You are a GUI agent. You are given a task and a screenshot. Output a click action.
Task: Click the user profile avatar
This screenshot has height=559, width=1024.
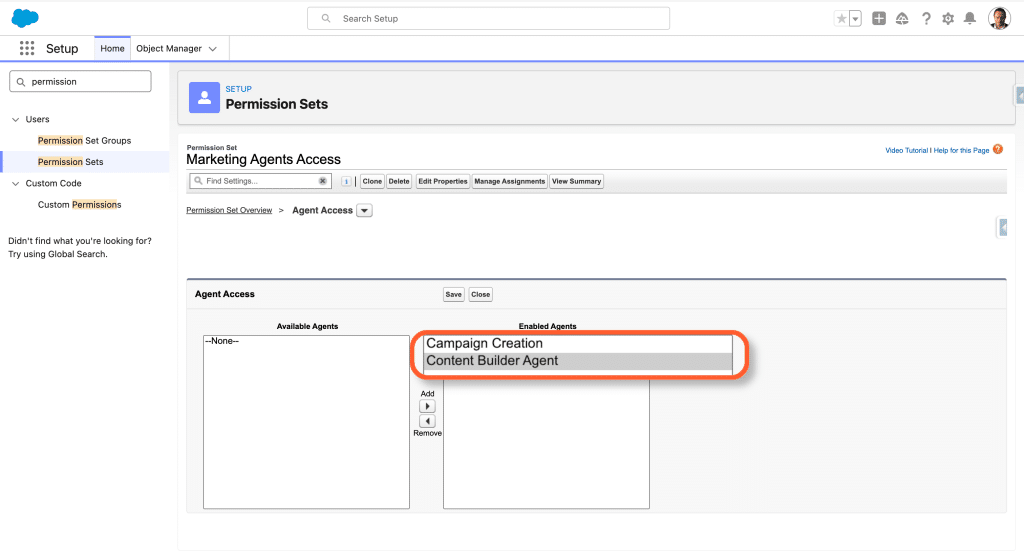pyautogui.click(x=999, y=19)
